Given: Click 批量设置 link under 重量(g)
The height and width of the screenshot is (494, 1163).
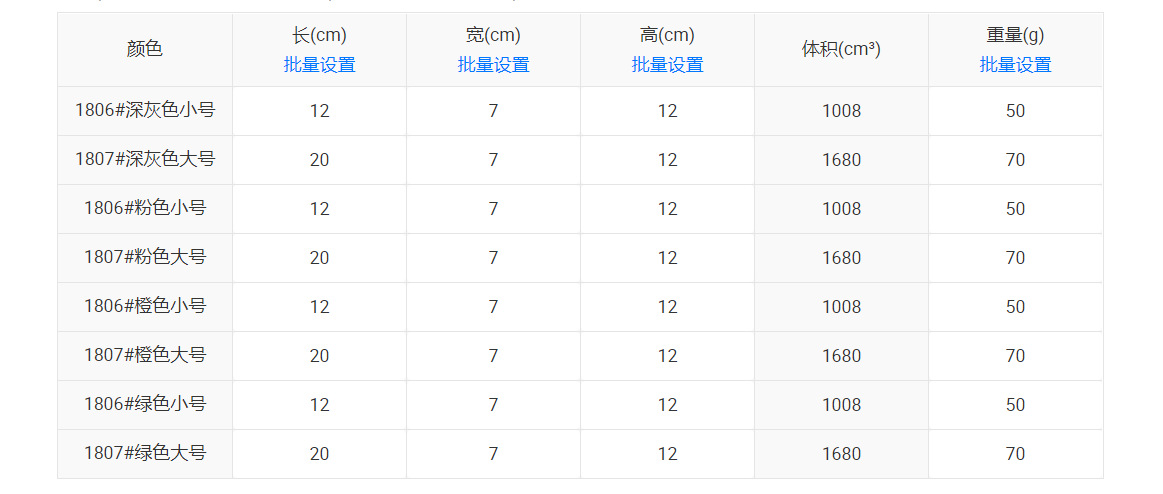Looking at the screenshot, I should pyautogui.click(x=1015, y=65).
